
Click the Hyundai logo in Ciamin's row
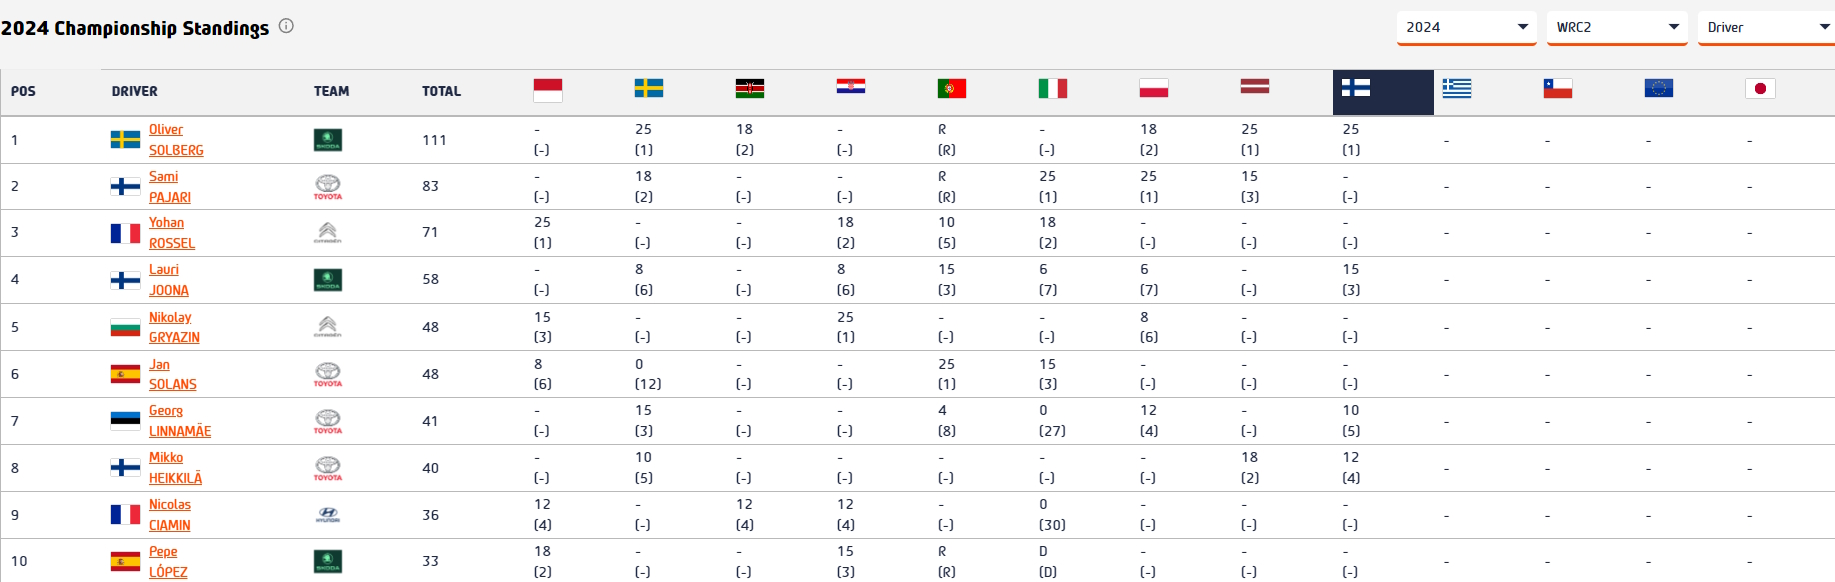pyautogui.click(x=327, y=515)
